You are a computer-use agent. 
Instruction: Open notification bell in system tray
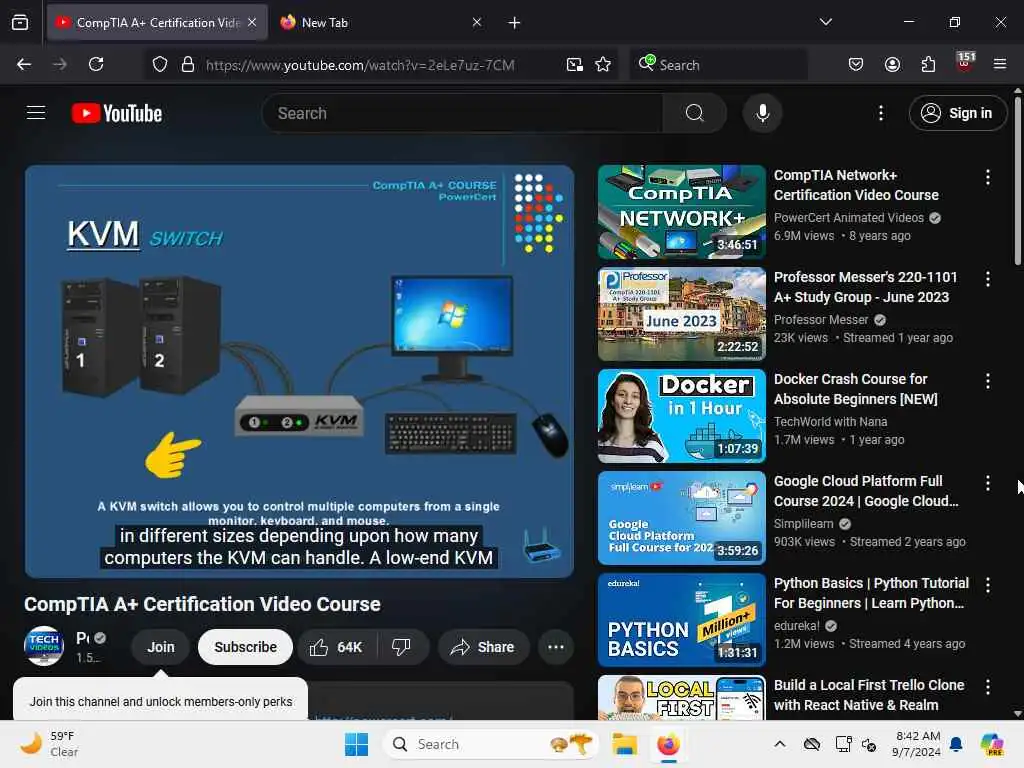(956, 744)
